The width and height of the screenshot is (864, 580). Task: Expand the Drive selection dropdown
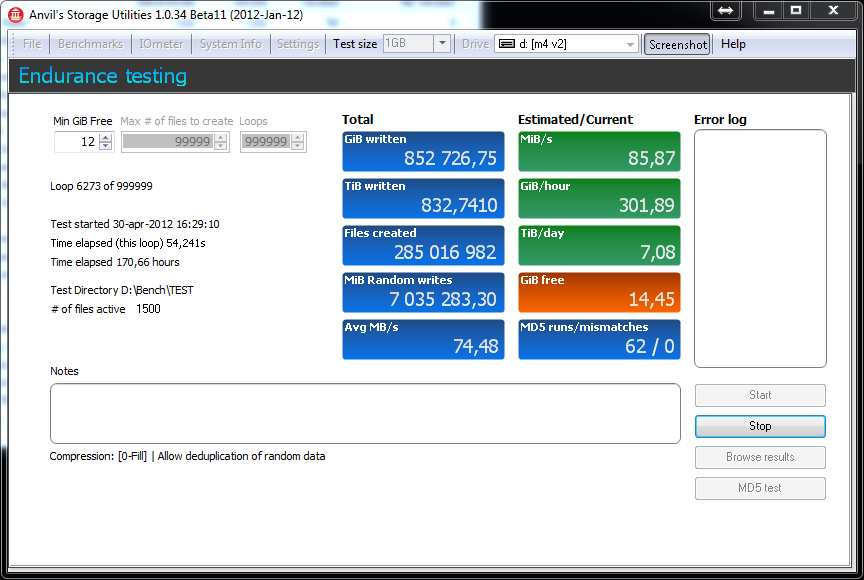630,44
